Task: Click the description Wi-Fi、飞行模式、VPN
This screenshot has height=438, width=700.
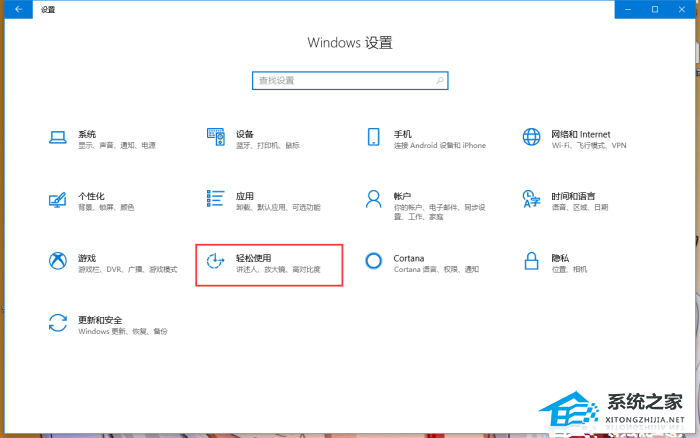Action: (588, 146)
